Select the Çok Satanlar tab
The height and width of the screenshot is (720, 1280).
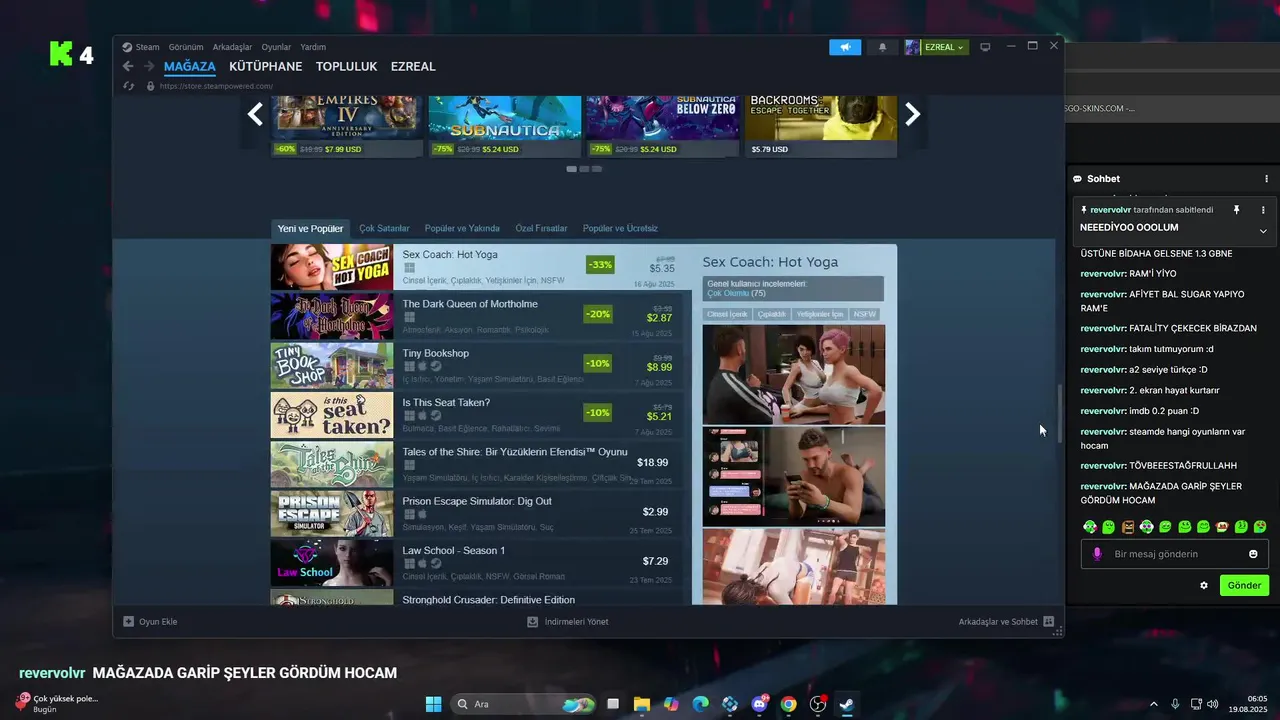(x=385, y=229)
